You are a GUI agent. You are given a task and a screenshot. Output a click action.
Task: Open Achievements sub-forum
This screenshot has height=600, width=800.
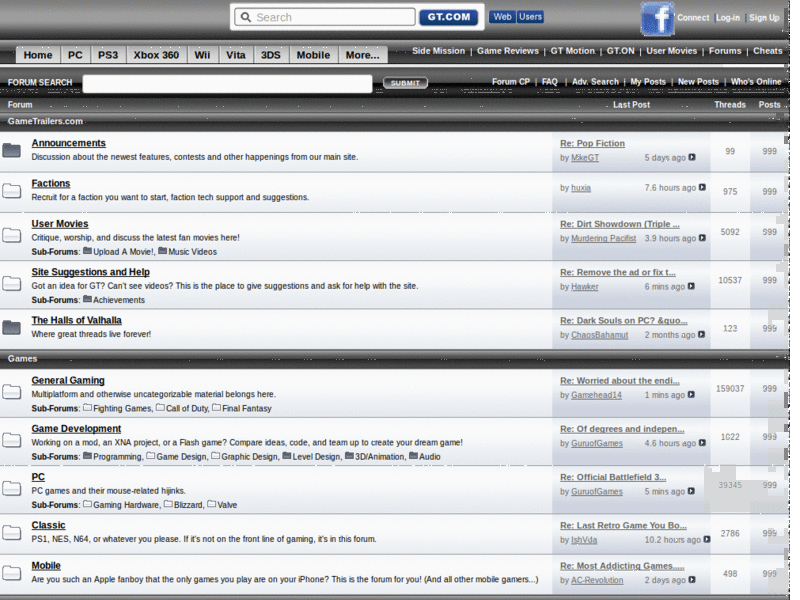pyautogui.click(x=119, y=300)
